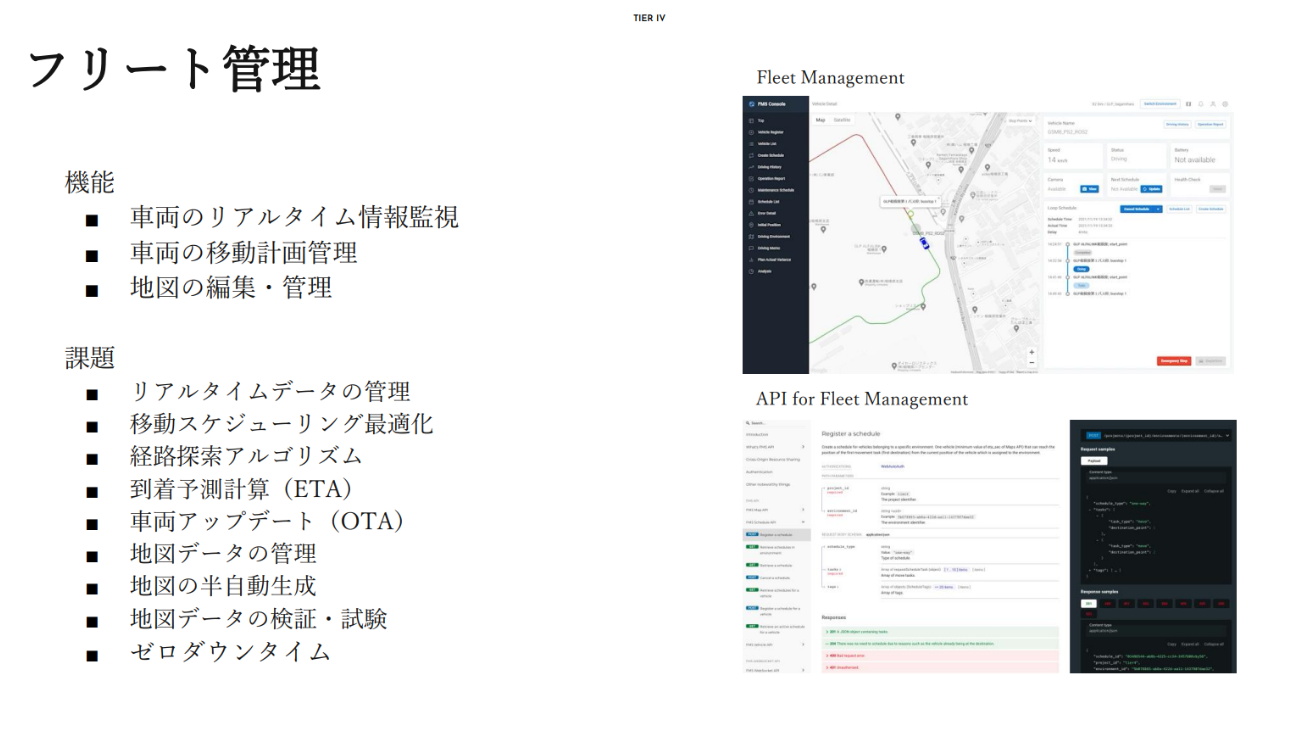Open Cross-Origin Resource Sharing in docs sidebar

tap(773, 459)
